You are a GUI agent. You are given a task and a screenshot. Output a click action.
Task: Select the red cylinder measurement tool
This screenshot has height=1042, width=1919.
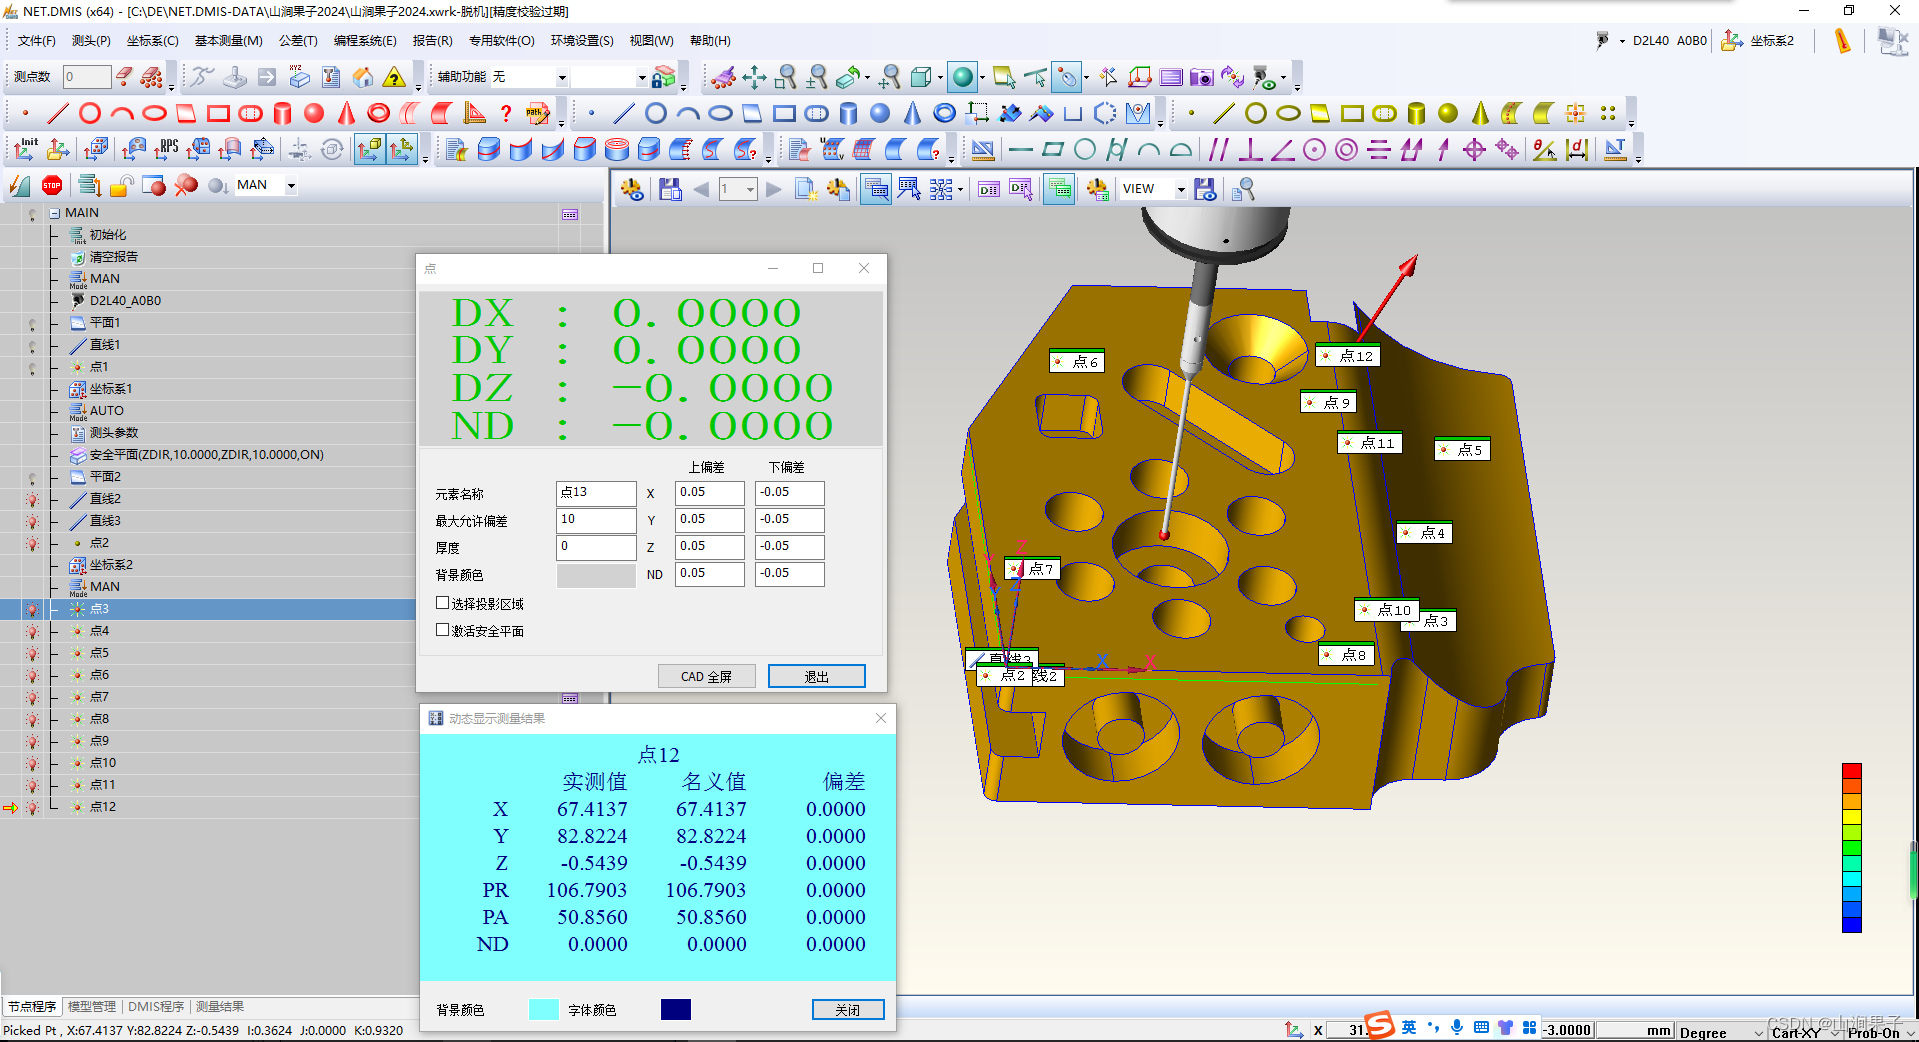click(282, 113)
